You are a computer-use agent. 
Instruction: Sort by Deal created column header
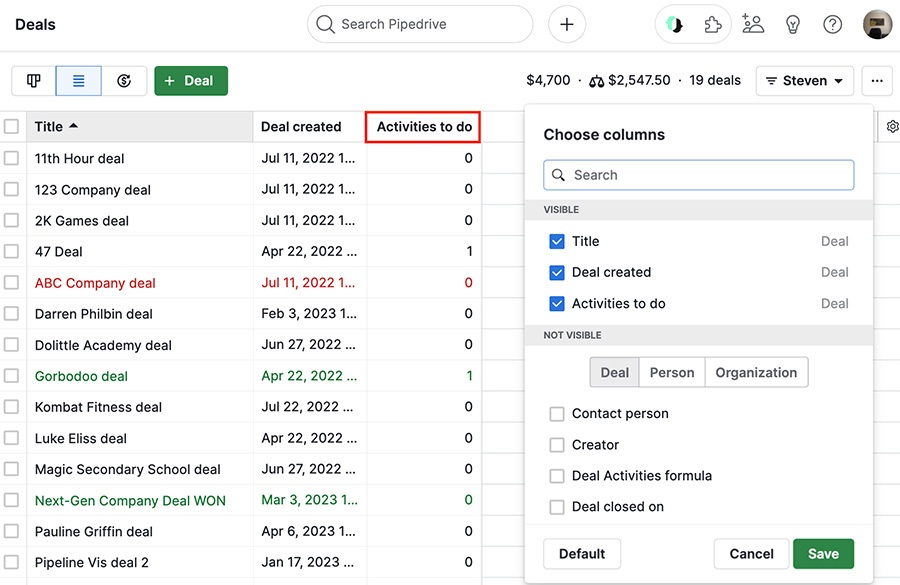tap(309, 126)
